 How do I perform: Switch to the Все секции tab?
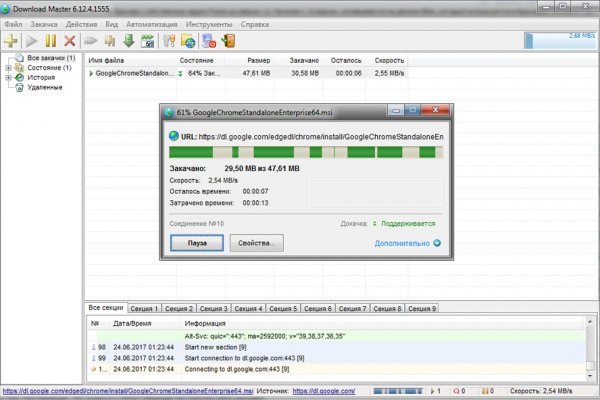pos(106,308)
